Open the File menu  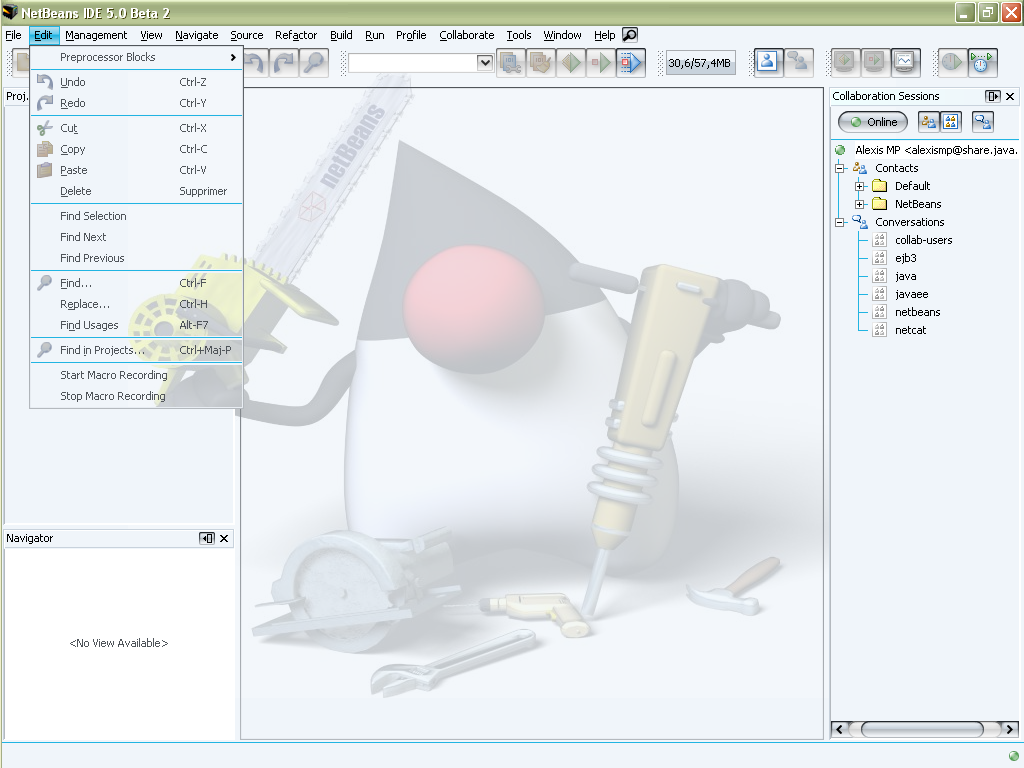pos(13,35)
